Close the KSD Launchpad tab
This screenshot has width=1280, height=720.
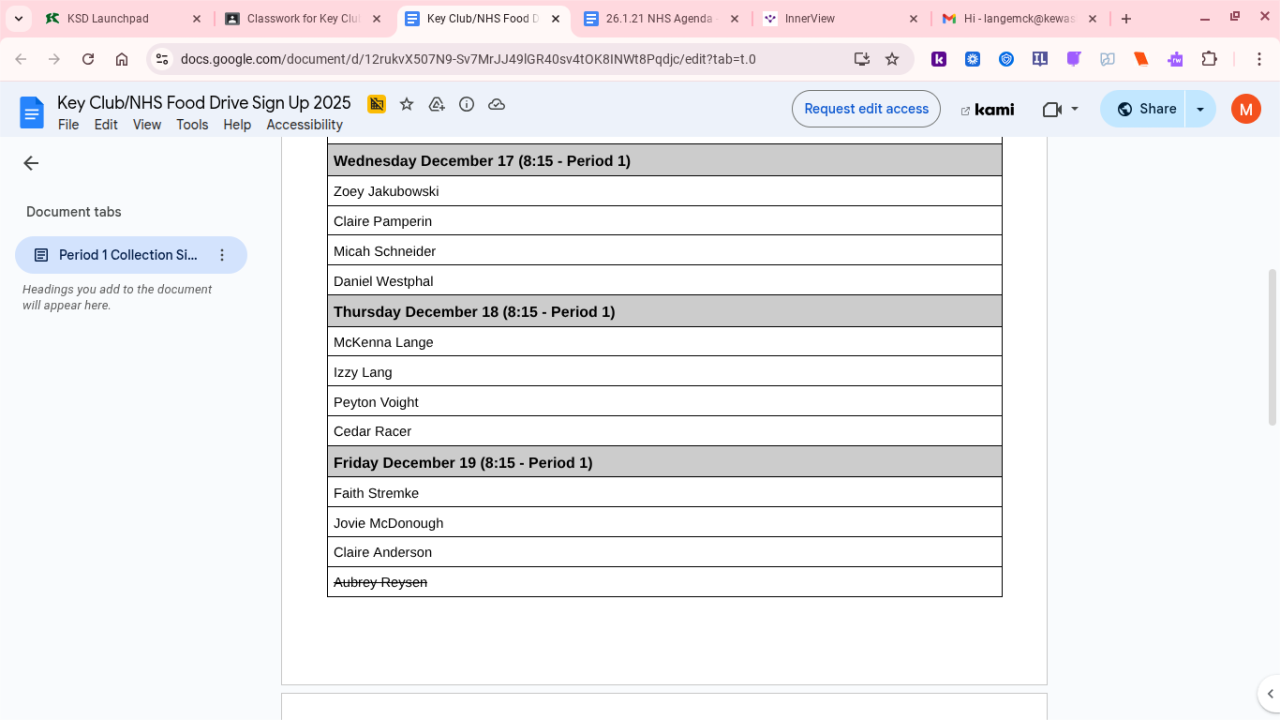point(196,19)
